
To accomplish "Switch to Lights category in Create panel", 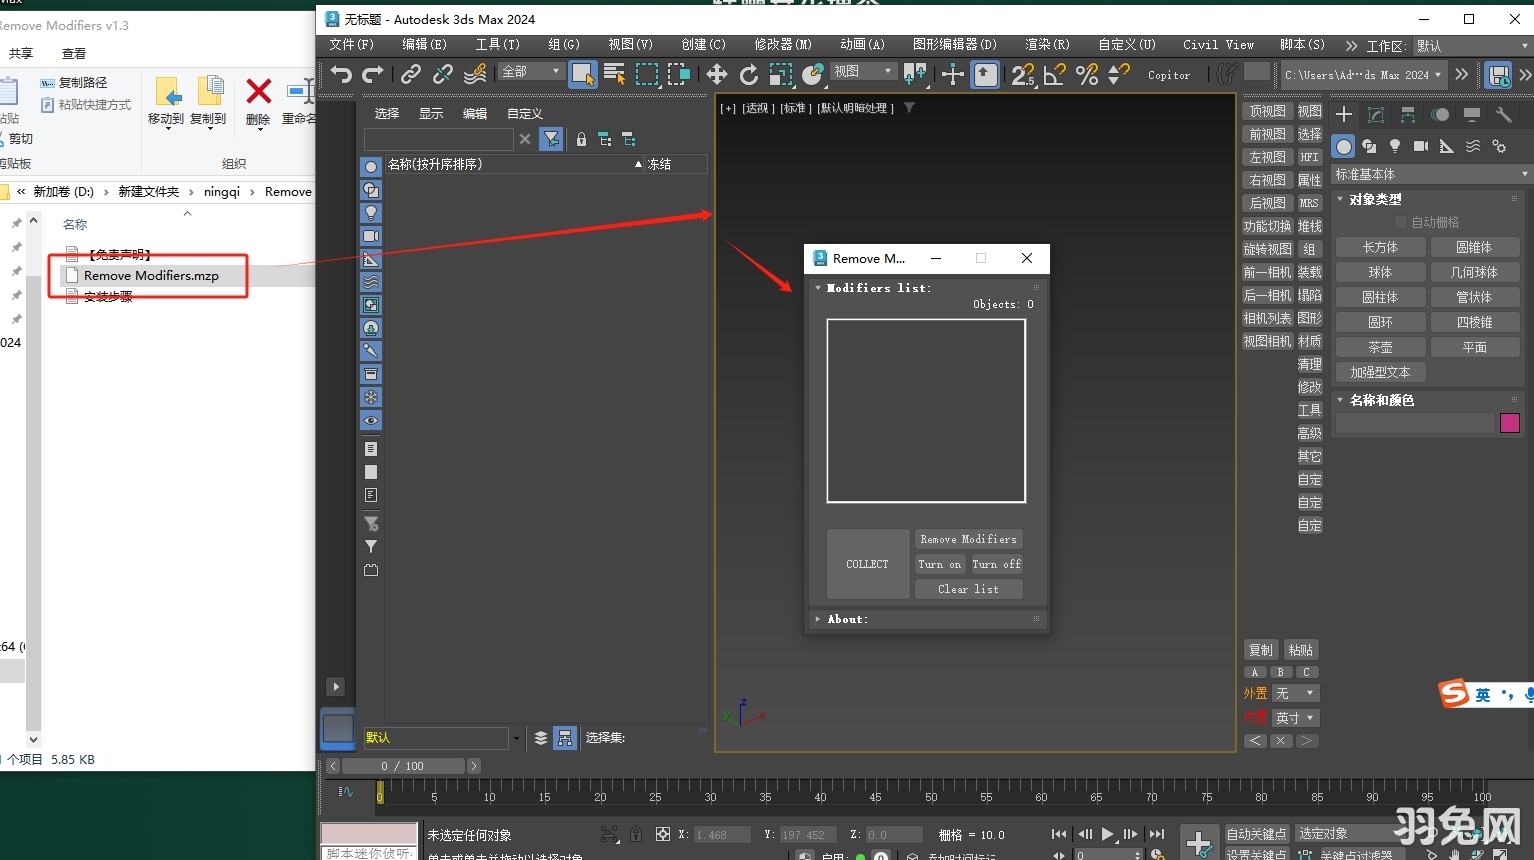I will click(x=1395, y=146).
